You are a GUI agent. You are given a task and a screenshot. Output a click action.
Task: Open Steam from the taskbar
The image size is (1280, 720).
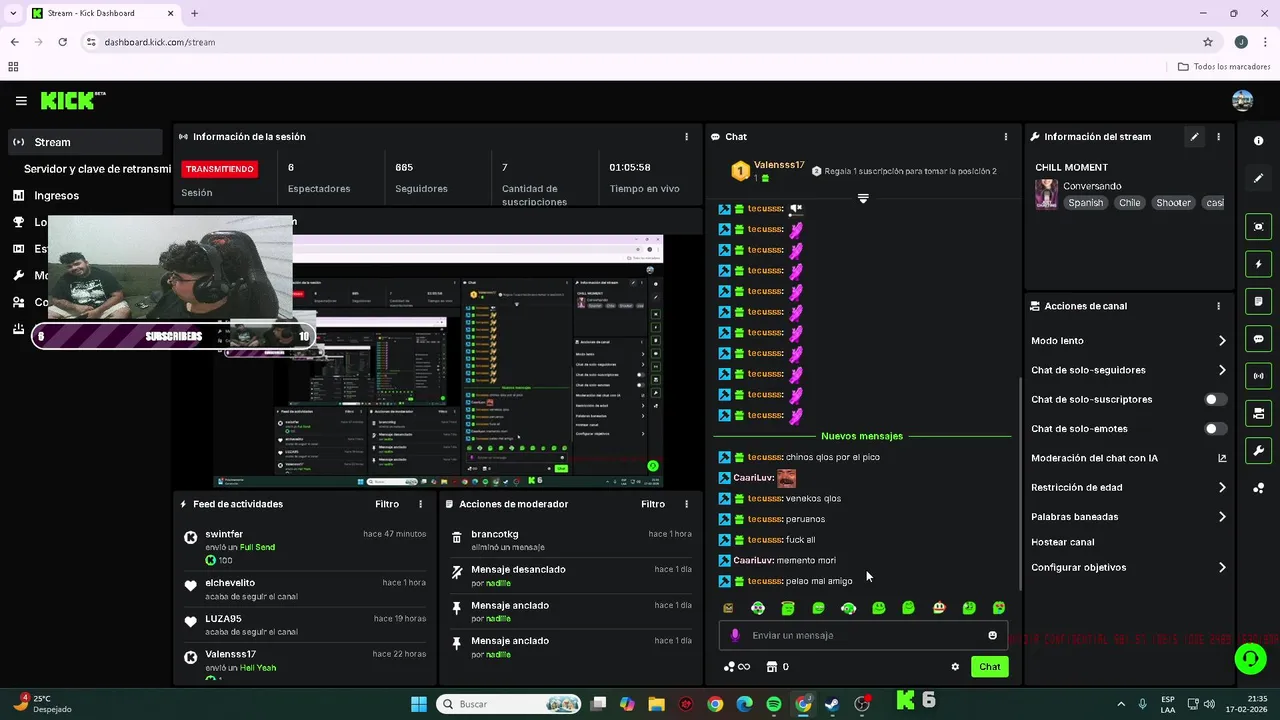pyautogui.click(x=832, y=704)
